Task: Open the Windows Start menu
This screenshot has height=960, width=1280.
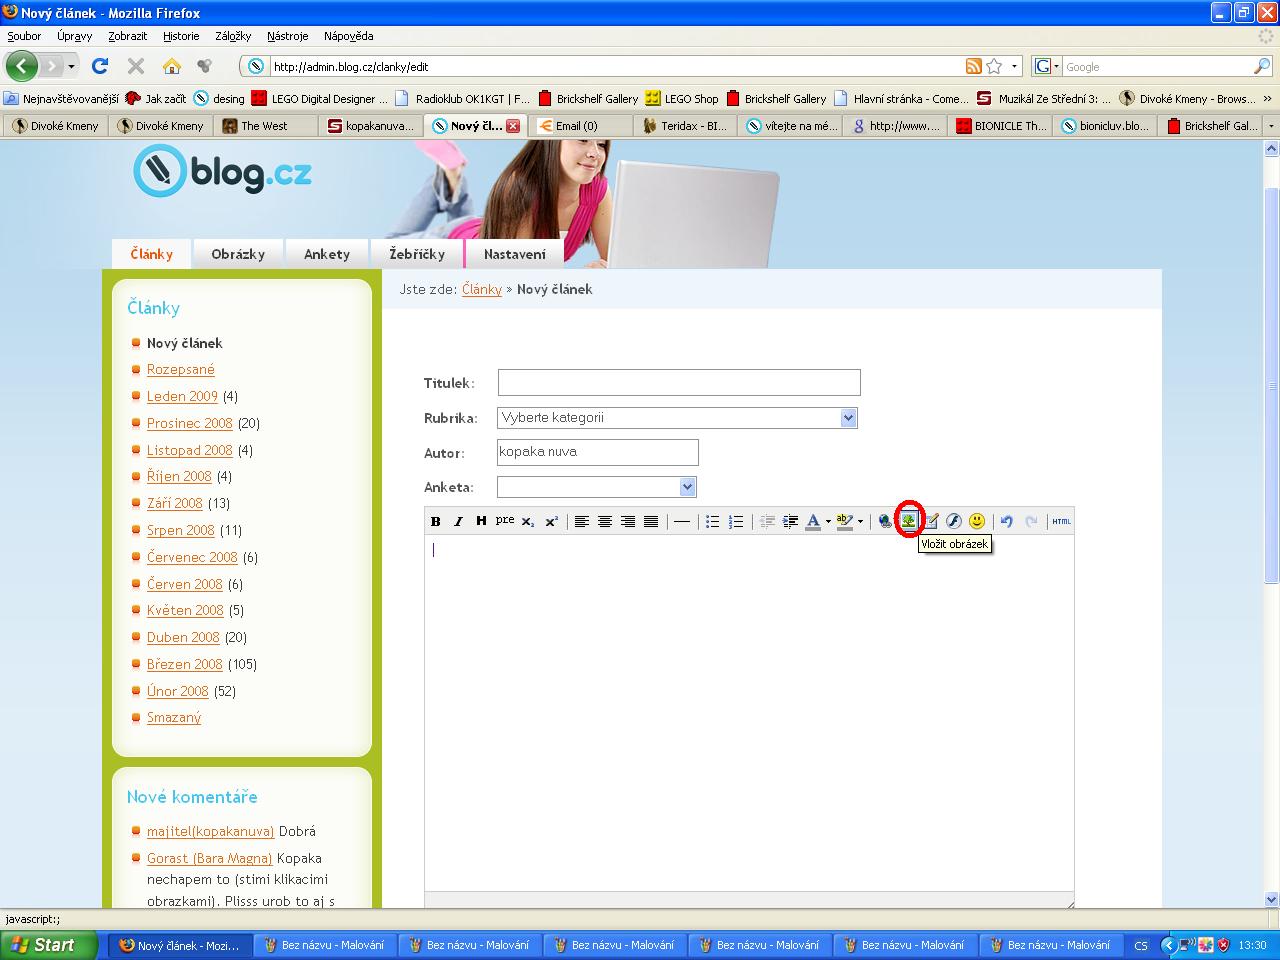Action: 48,945
